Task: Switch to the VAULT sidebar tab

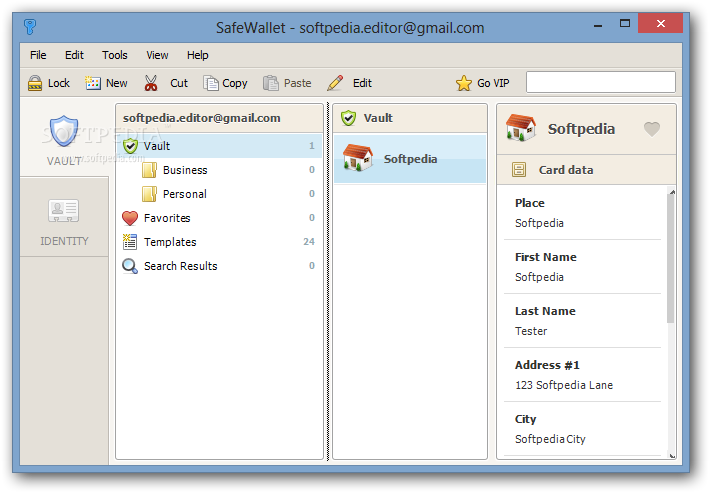Action: 64,137
